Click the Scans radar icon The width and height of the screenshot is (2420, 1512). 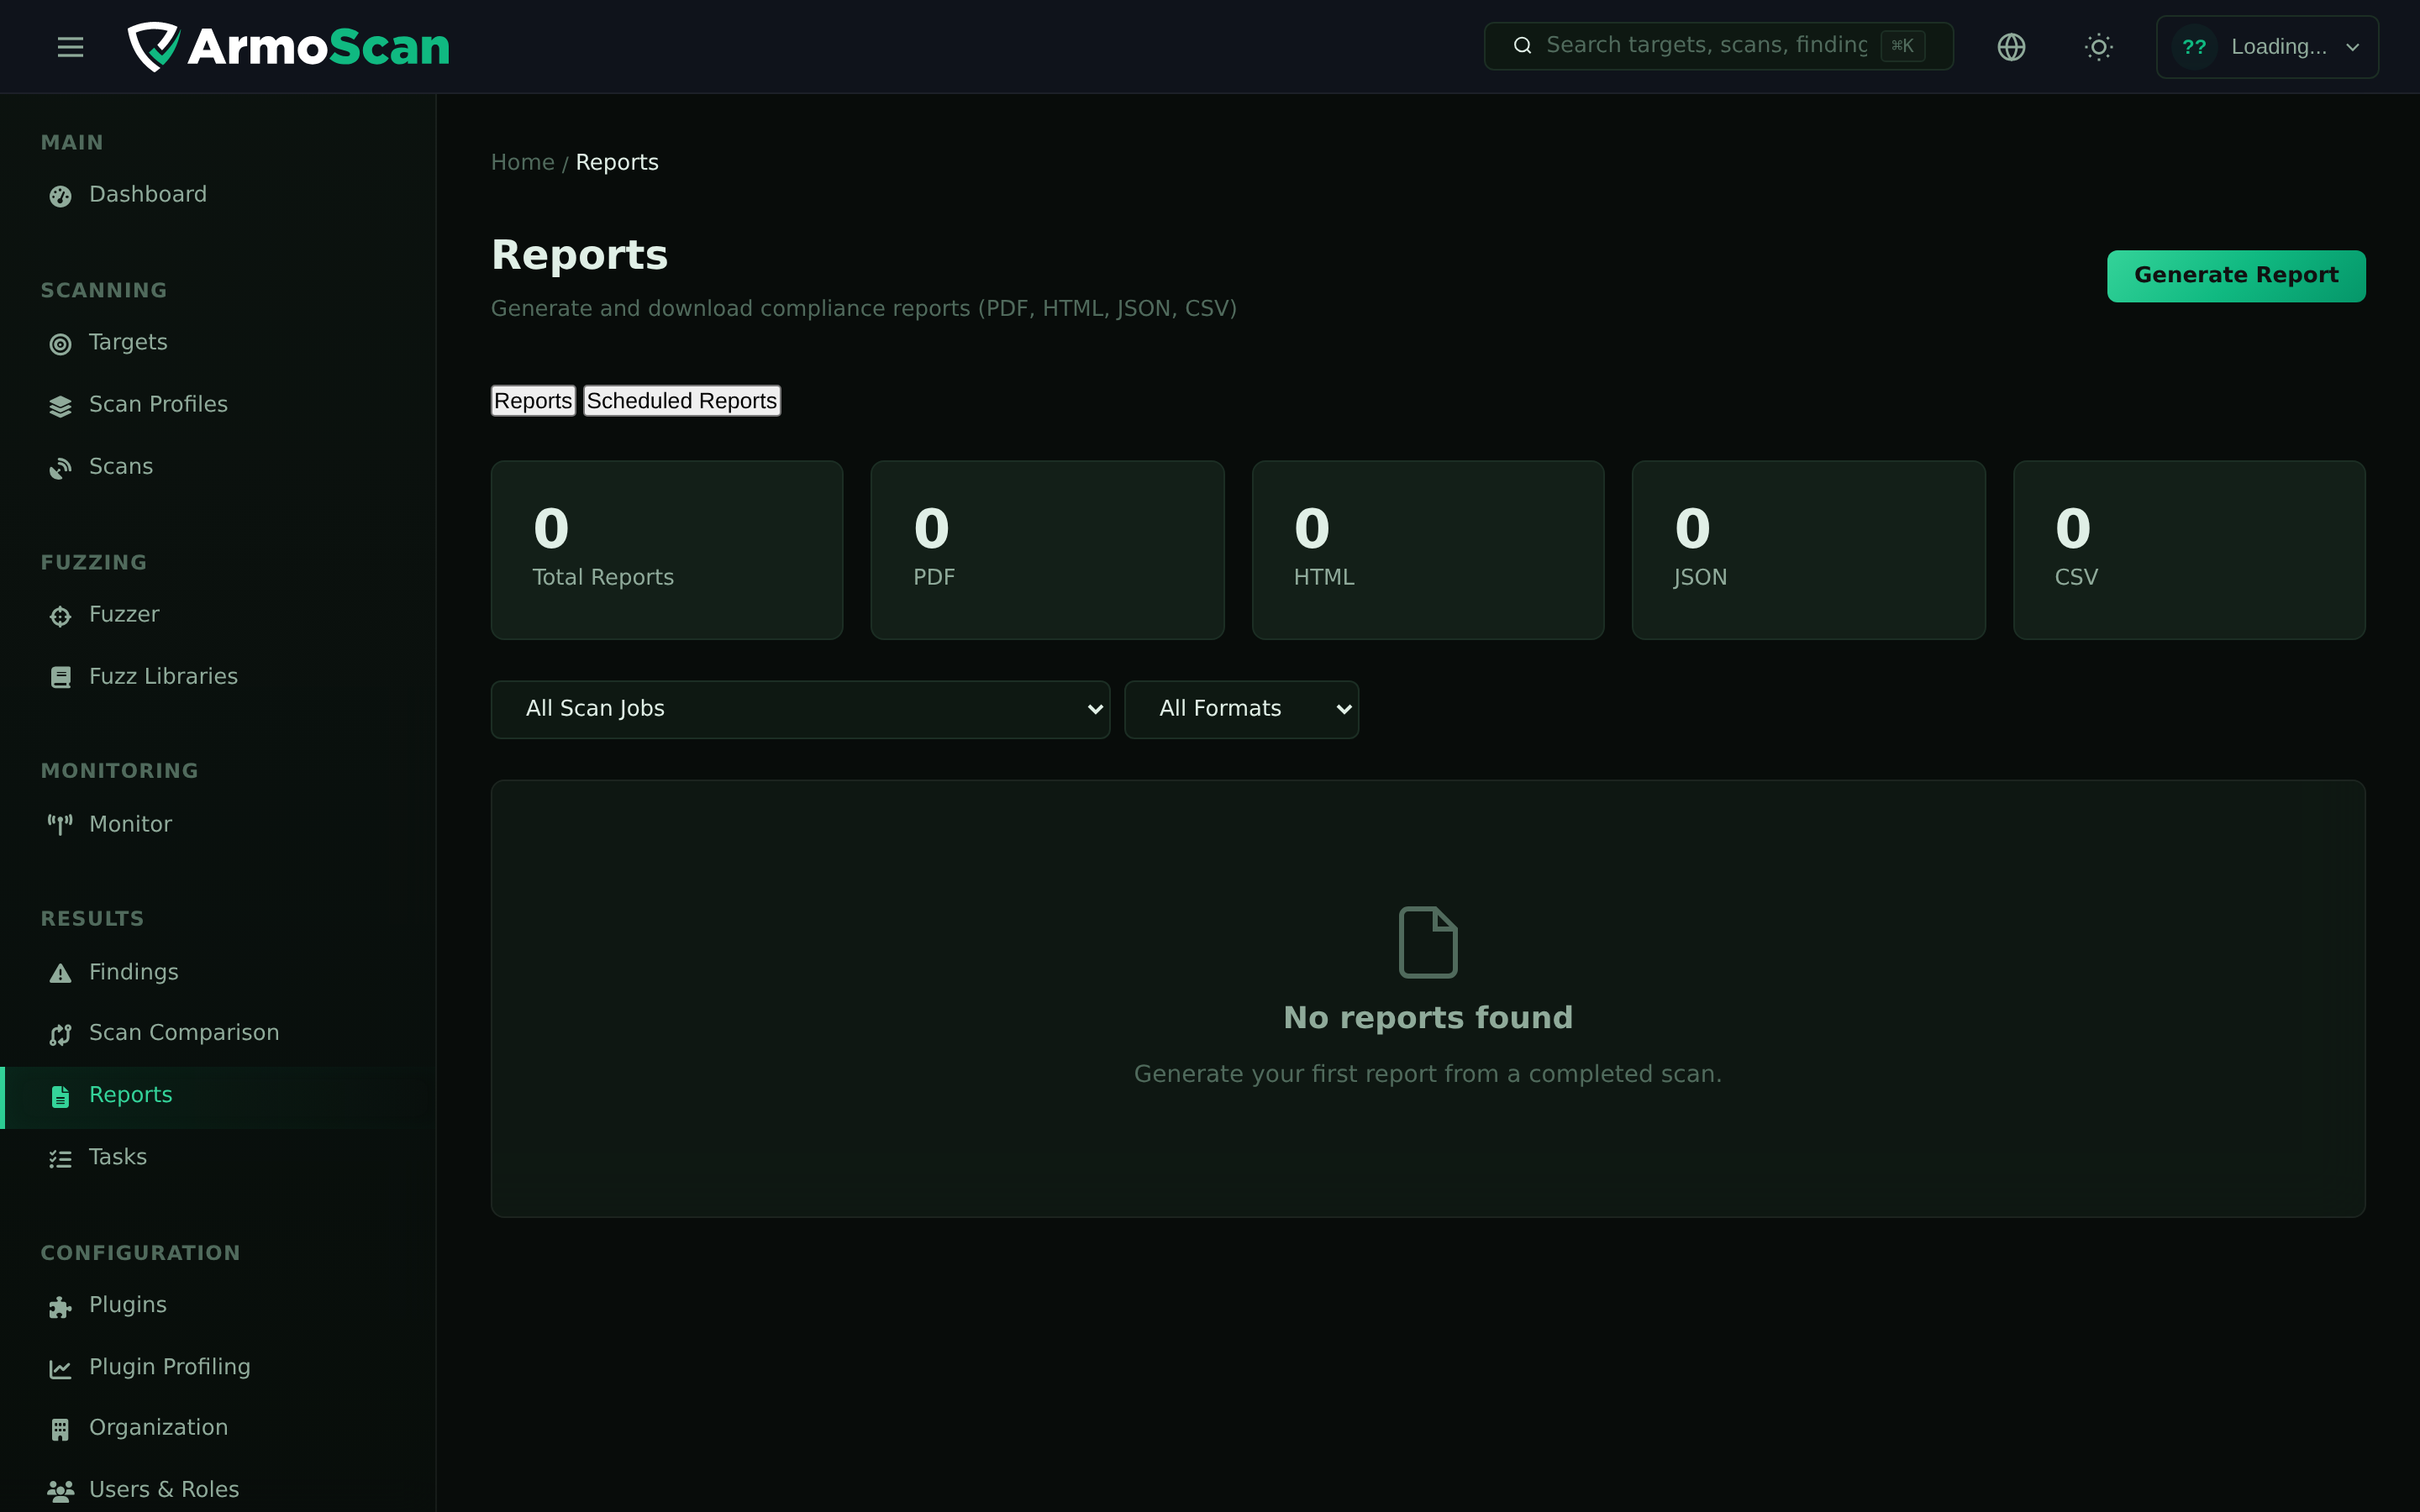(60, 468)
